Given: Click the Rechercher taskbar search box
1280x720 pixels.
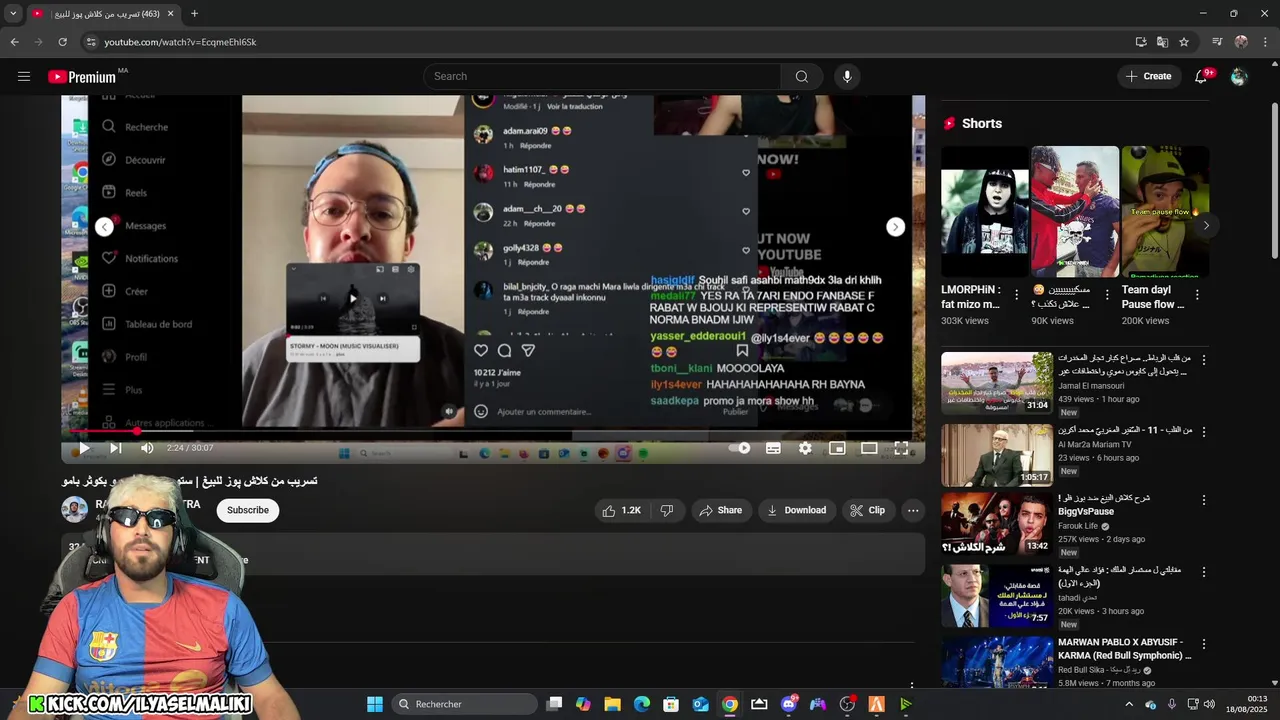Looking at the screenshot, I should [x=462, y=704].
